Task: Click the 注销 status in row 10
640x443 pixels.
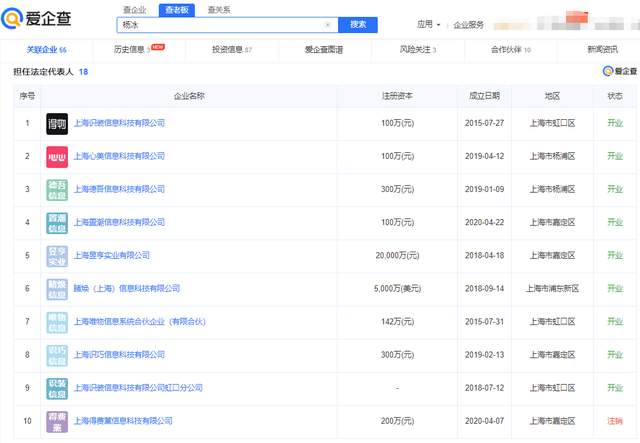Action: tap(615, 421)
